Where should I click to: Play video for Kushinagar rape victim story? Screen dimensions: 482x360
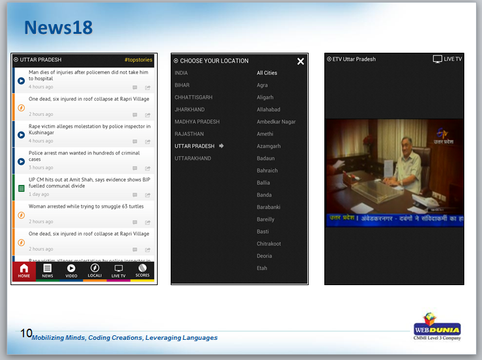[x=21, y=135]
